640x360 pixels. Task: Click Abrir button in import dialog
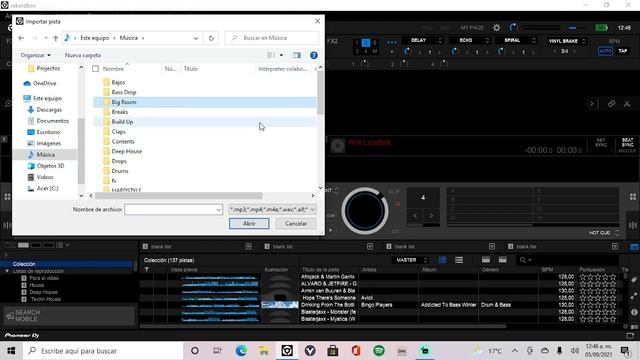pos(249,224)
